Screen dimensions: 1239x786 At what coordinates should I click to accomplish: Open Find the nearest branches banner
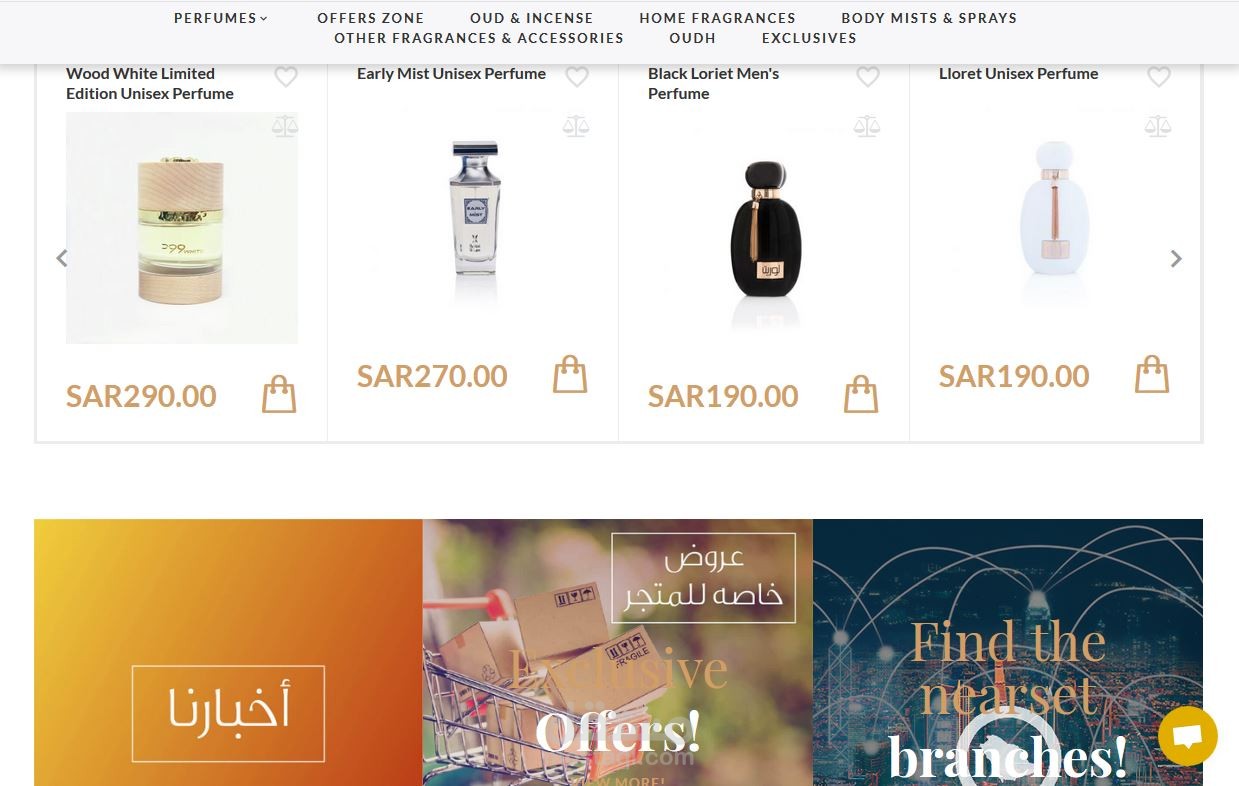(1008, 652)
